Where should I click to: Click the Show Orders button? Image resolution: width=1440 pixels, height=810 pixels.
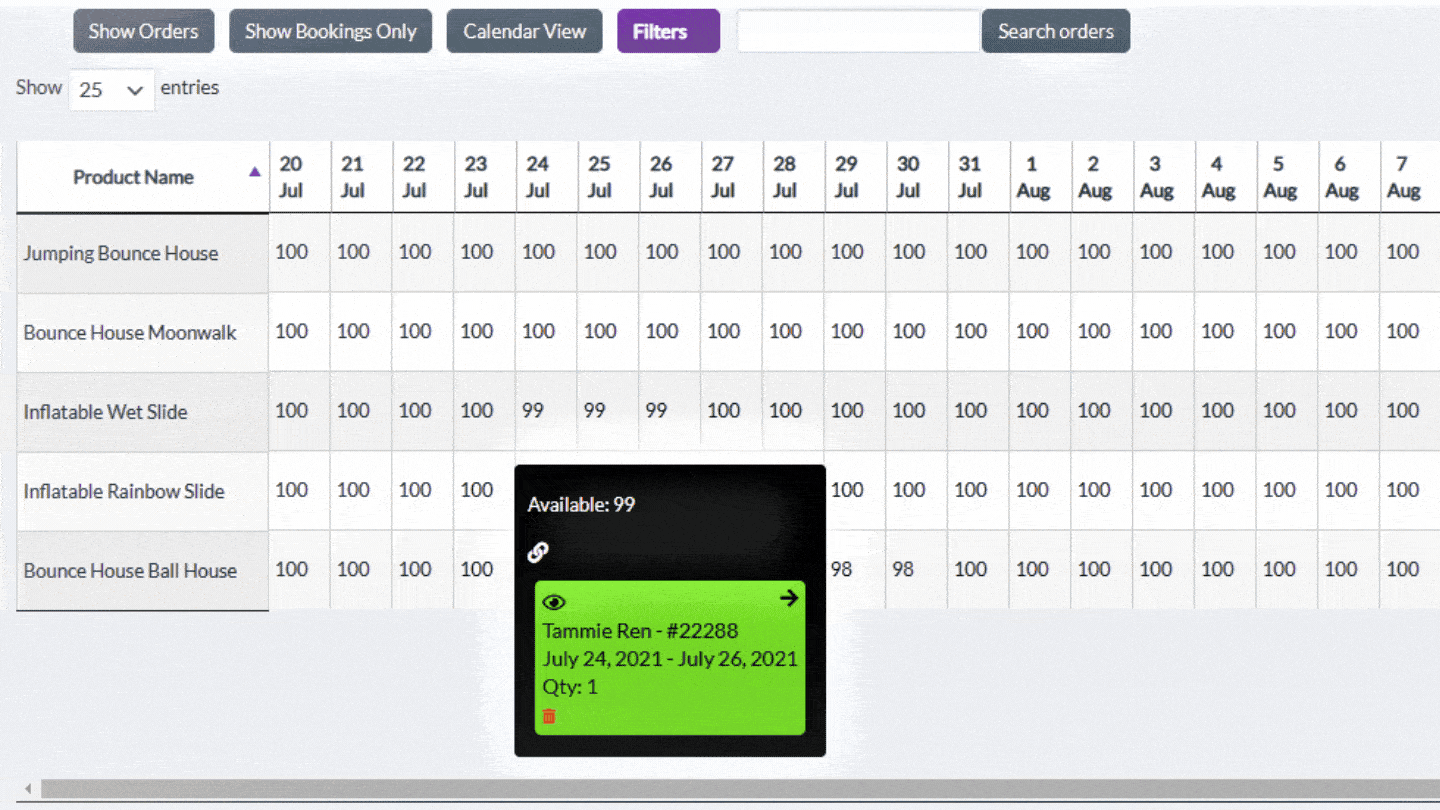[143, 31]
